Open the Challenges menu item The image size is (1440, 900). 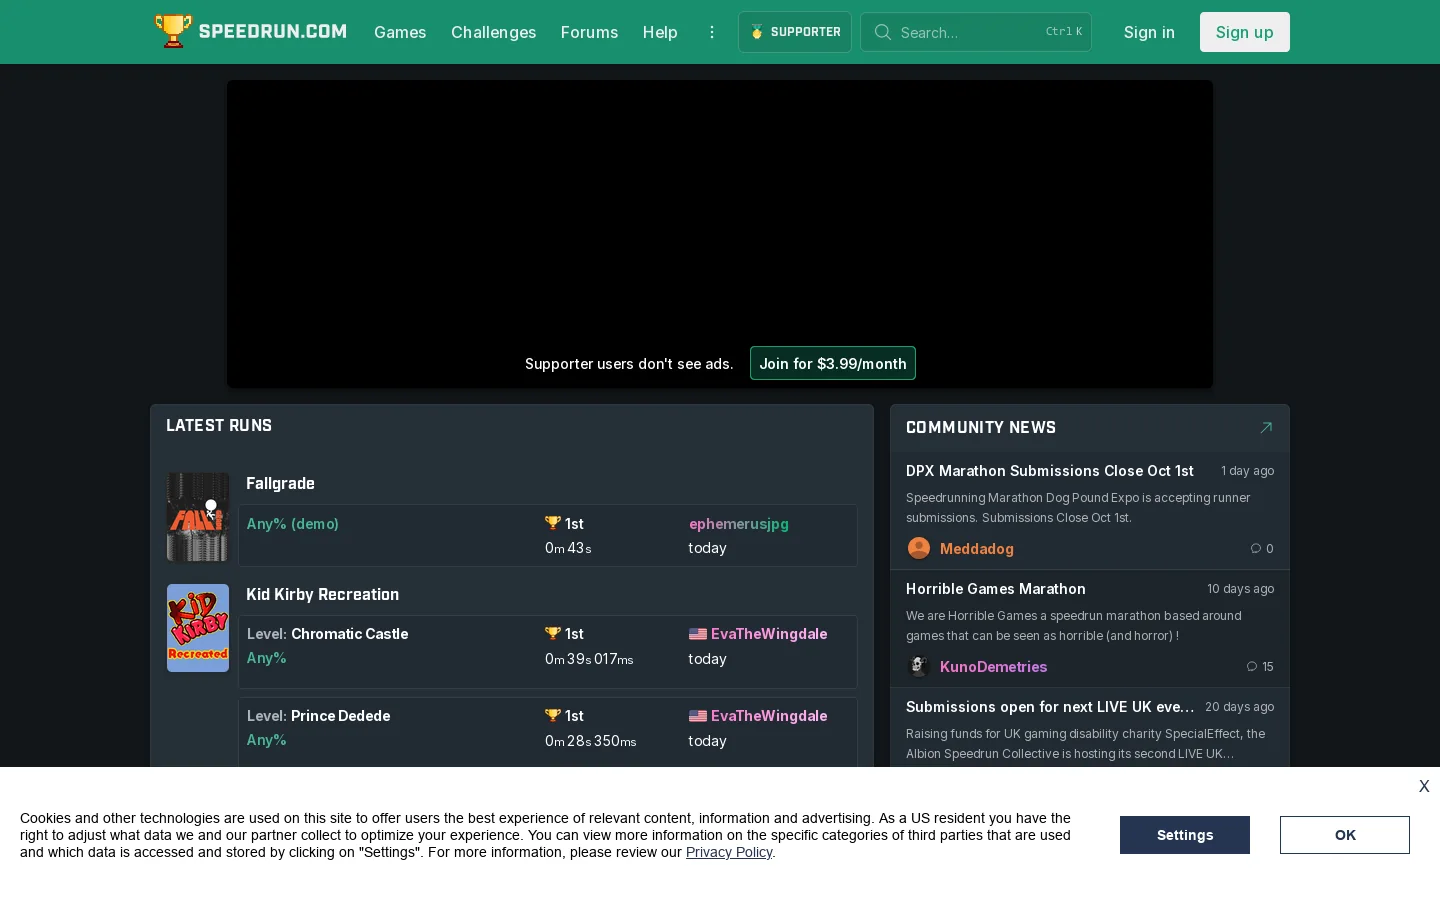pyautogui.click(x=493, y=32)
